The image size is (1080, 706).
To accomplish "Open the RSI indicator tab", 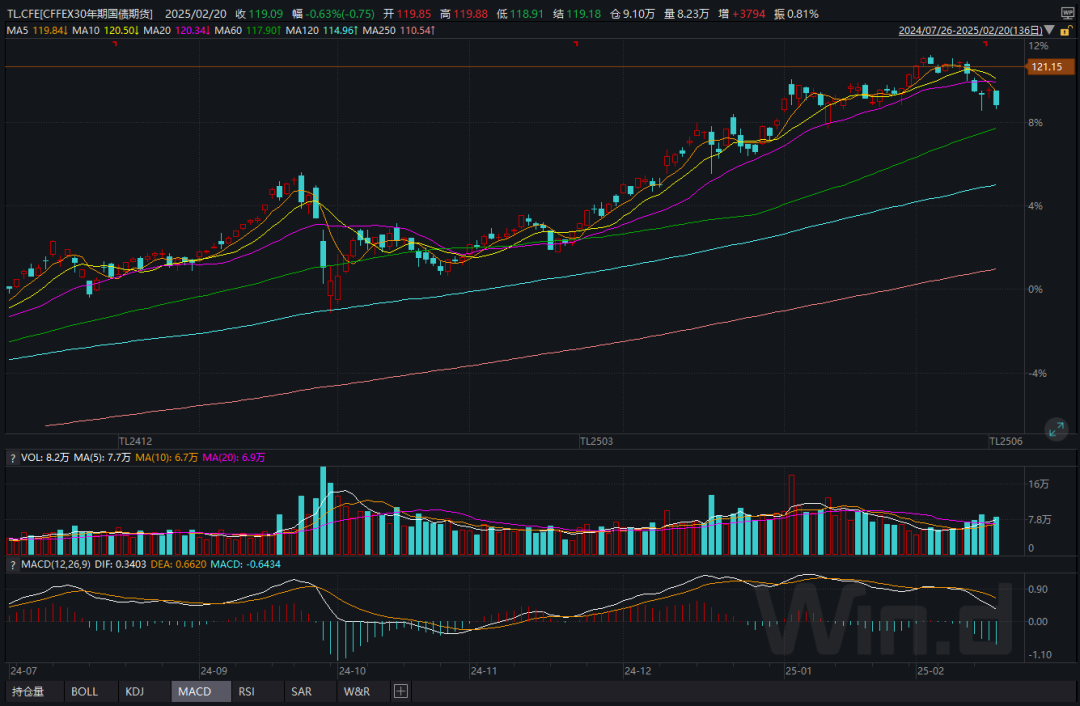I will [x=247, y=691].
